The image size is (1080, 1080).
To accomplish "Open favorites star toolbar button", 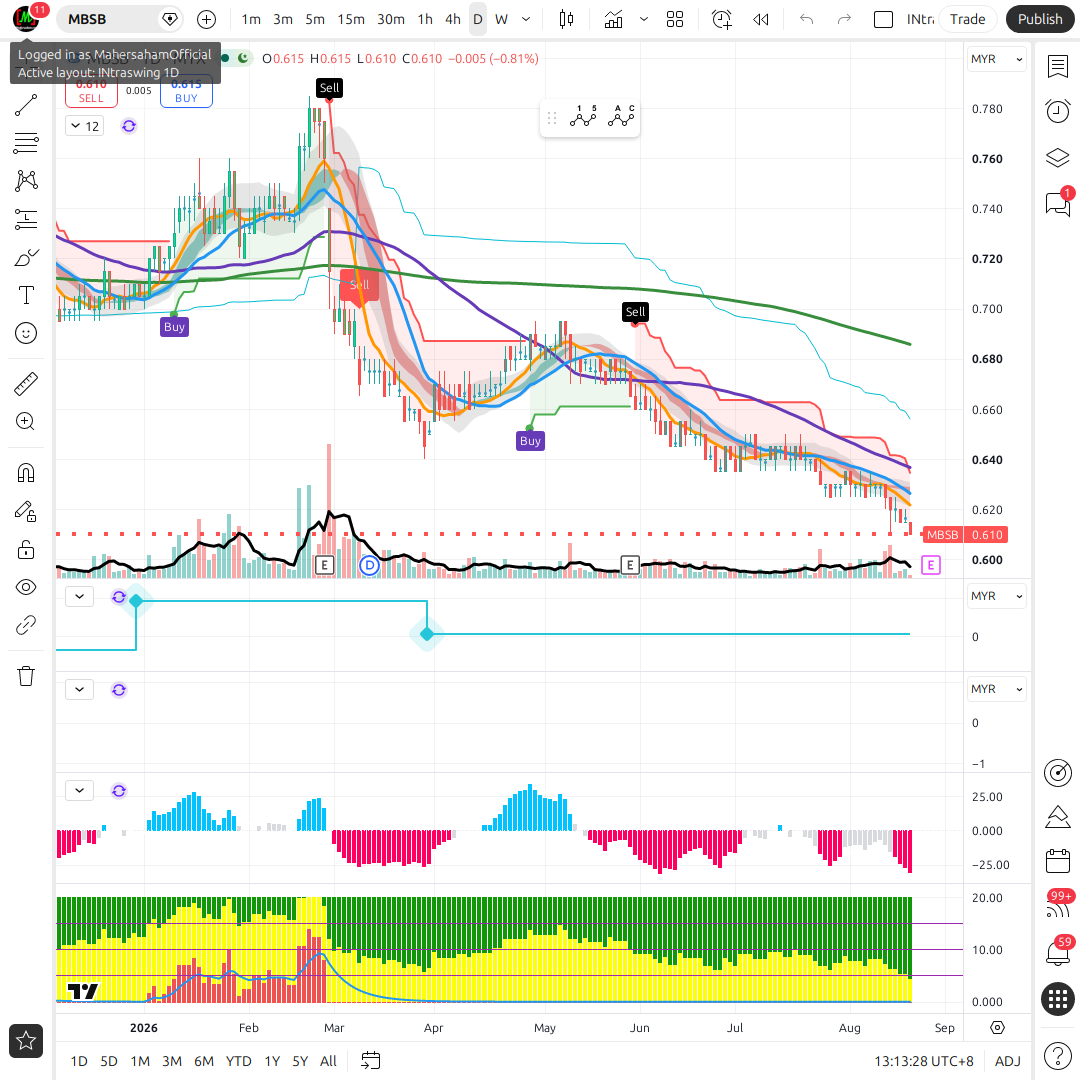I will (x=25, y=1041).
